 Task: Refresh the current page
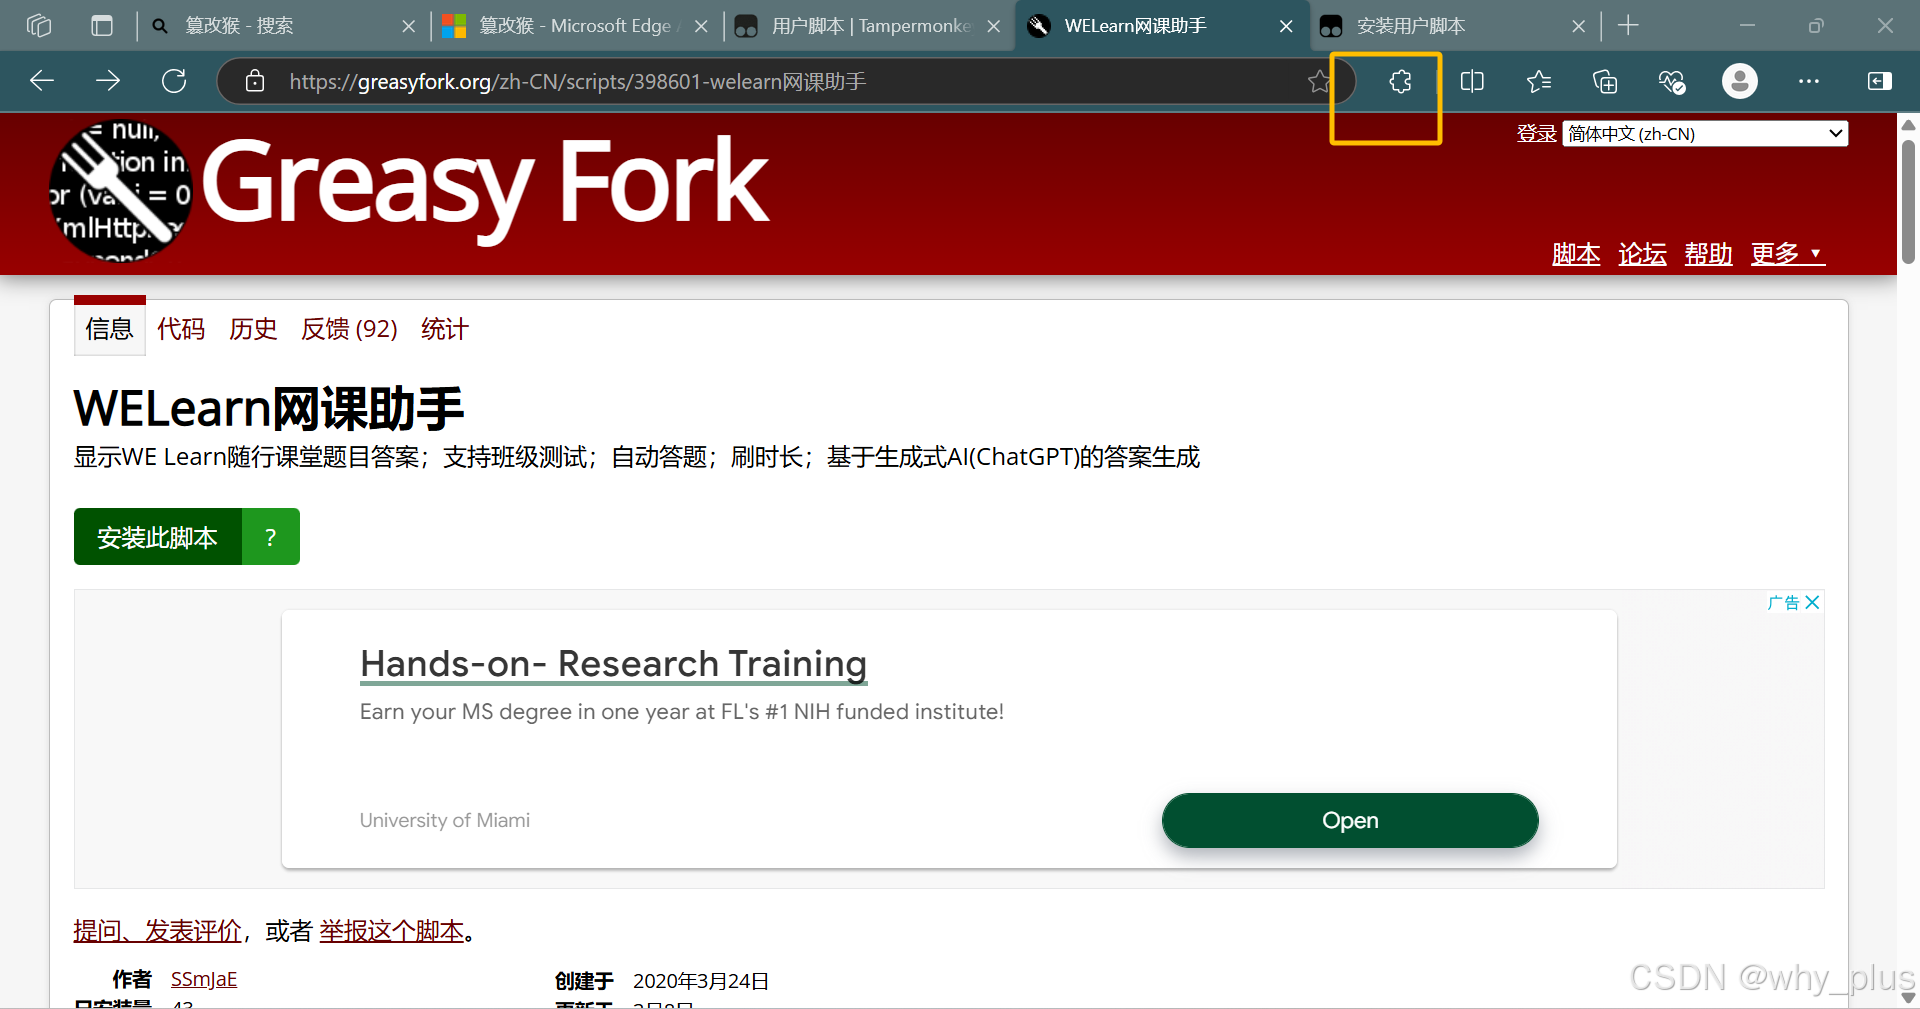[x=174, y=81]
